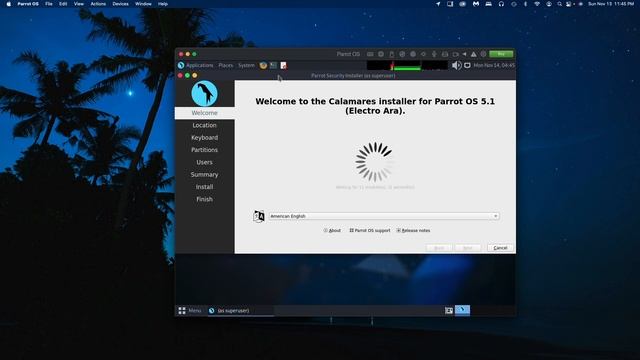The image size is (640, 360).
Task: Open the File menu in macOS menu bar
Action: pos(49,4)
